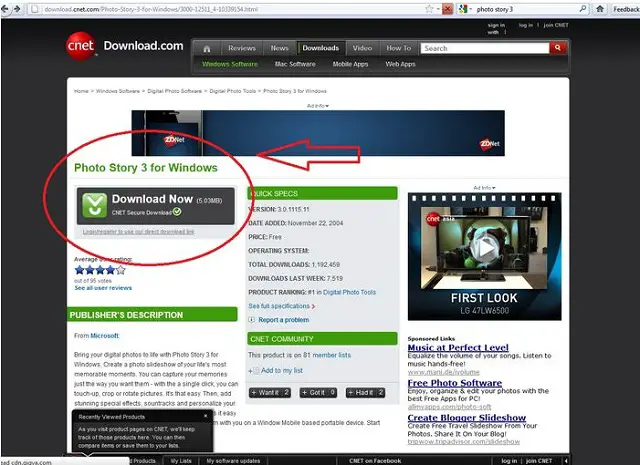Open Ad Info dropdown above the video

tap(484, 188)
